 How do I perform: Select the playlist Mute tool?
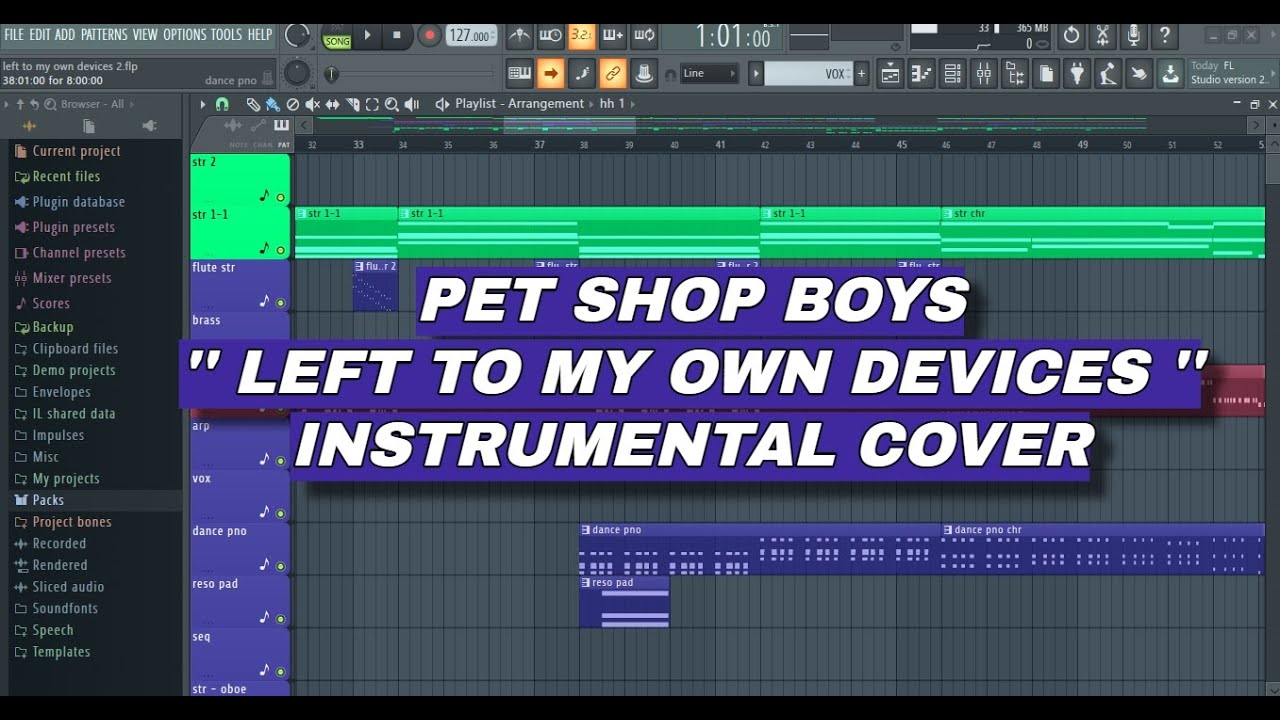tap(313, 104)
